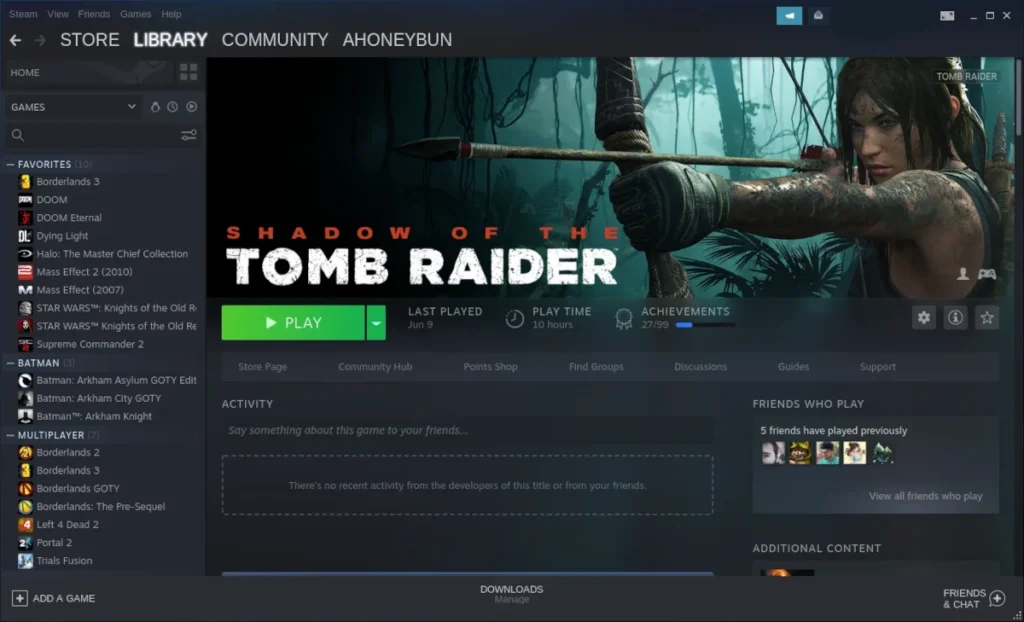Image resolution: width=1024 pixels, height=622 pixels.
Task: Click the achievements ribbon icon
Action: click(x=624, y=318)
